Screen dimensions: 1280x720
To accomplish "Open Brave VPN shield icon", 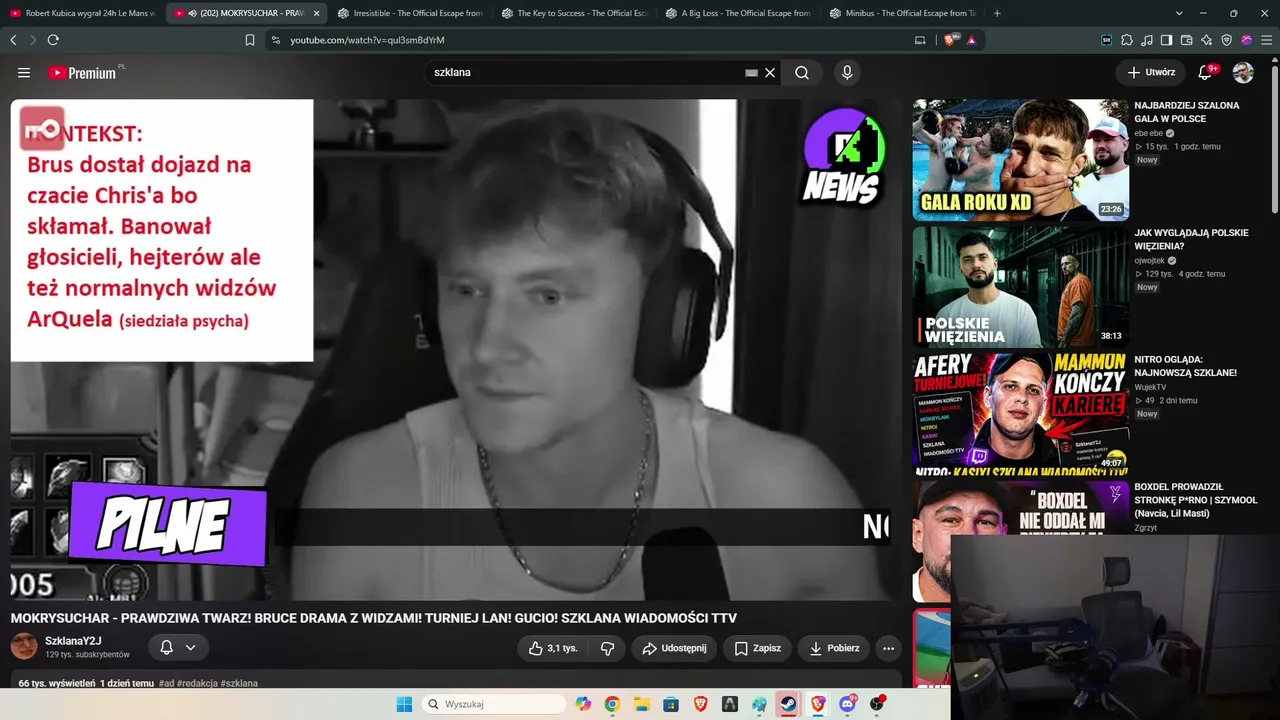I will point(1227,40).
